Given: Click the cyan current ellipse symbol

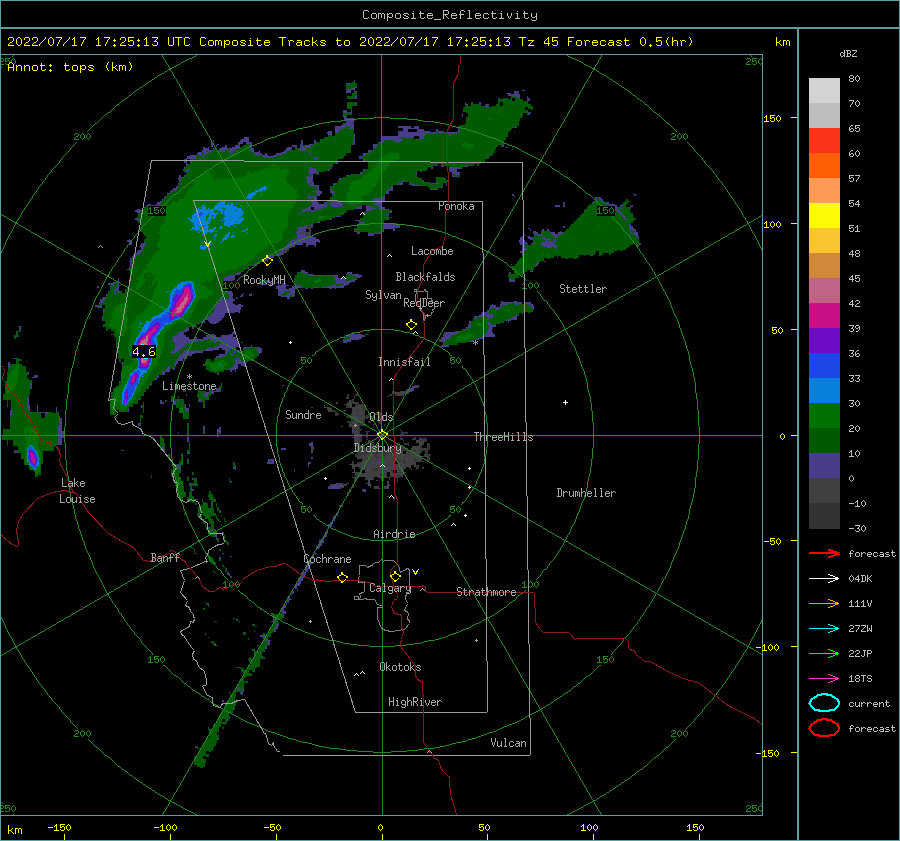Looking at the screenshot, I should [824, 703].
